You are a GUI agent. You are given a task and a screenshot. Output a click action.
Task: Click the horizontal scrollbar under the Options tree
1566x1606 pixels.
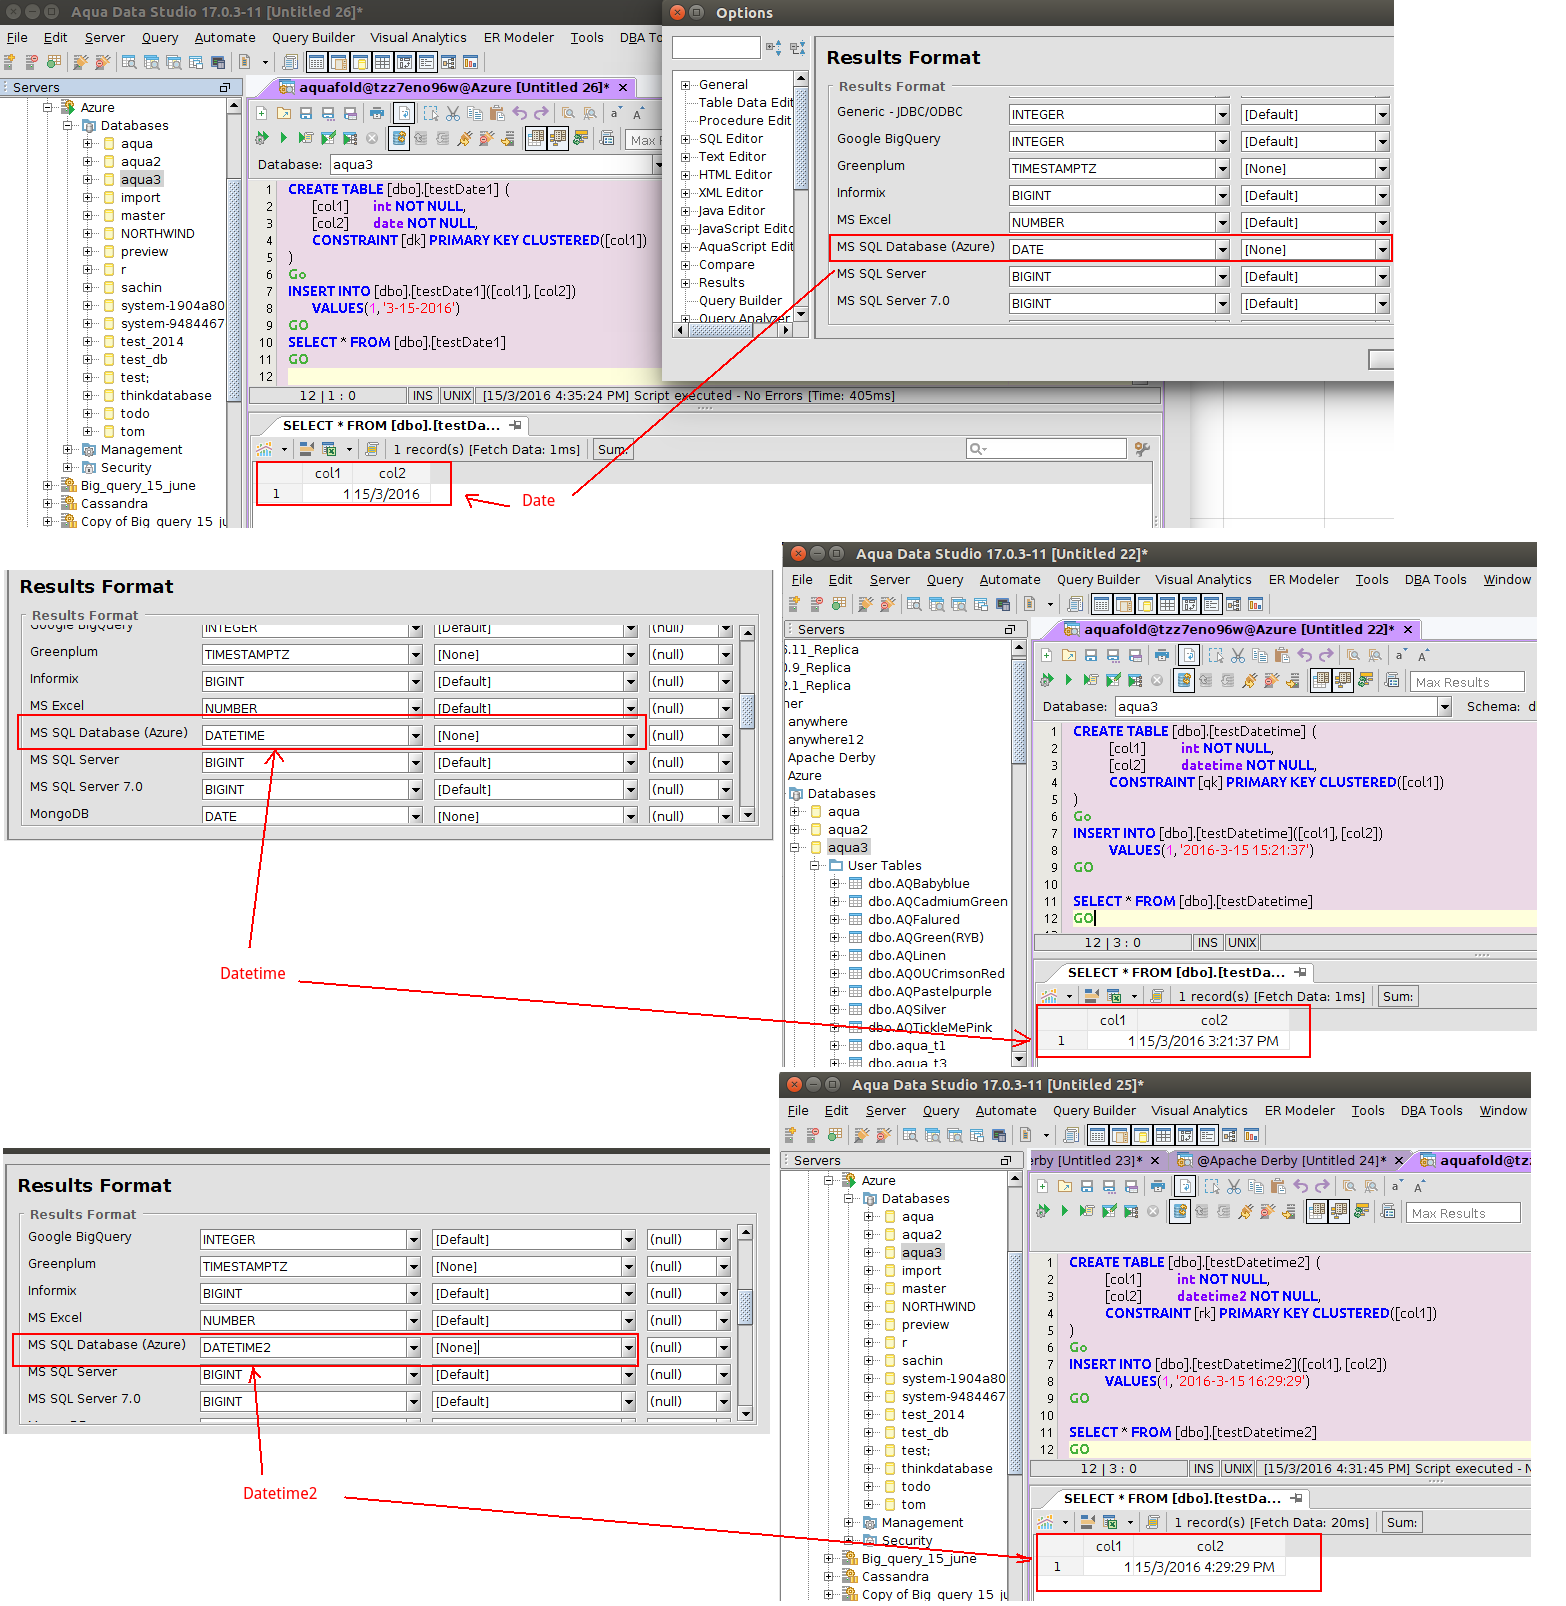[x=733, y=330]
